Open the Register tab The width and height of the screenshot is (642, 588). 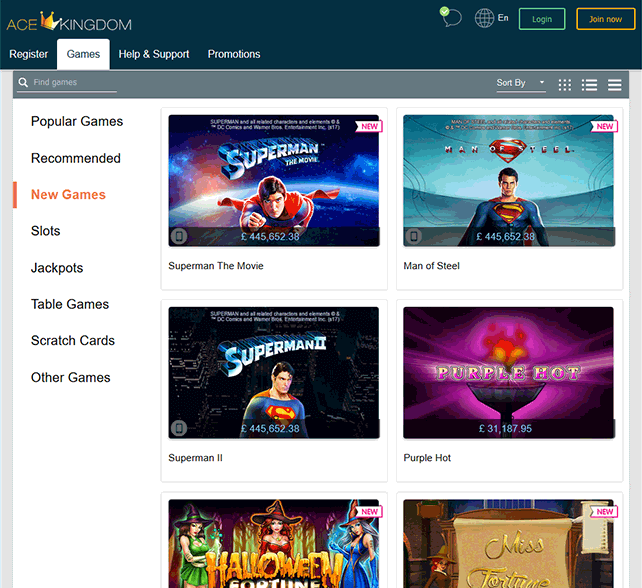[x=29, y=54]
